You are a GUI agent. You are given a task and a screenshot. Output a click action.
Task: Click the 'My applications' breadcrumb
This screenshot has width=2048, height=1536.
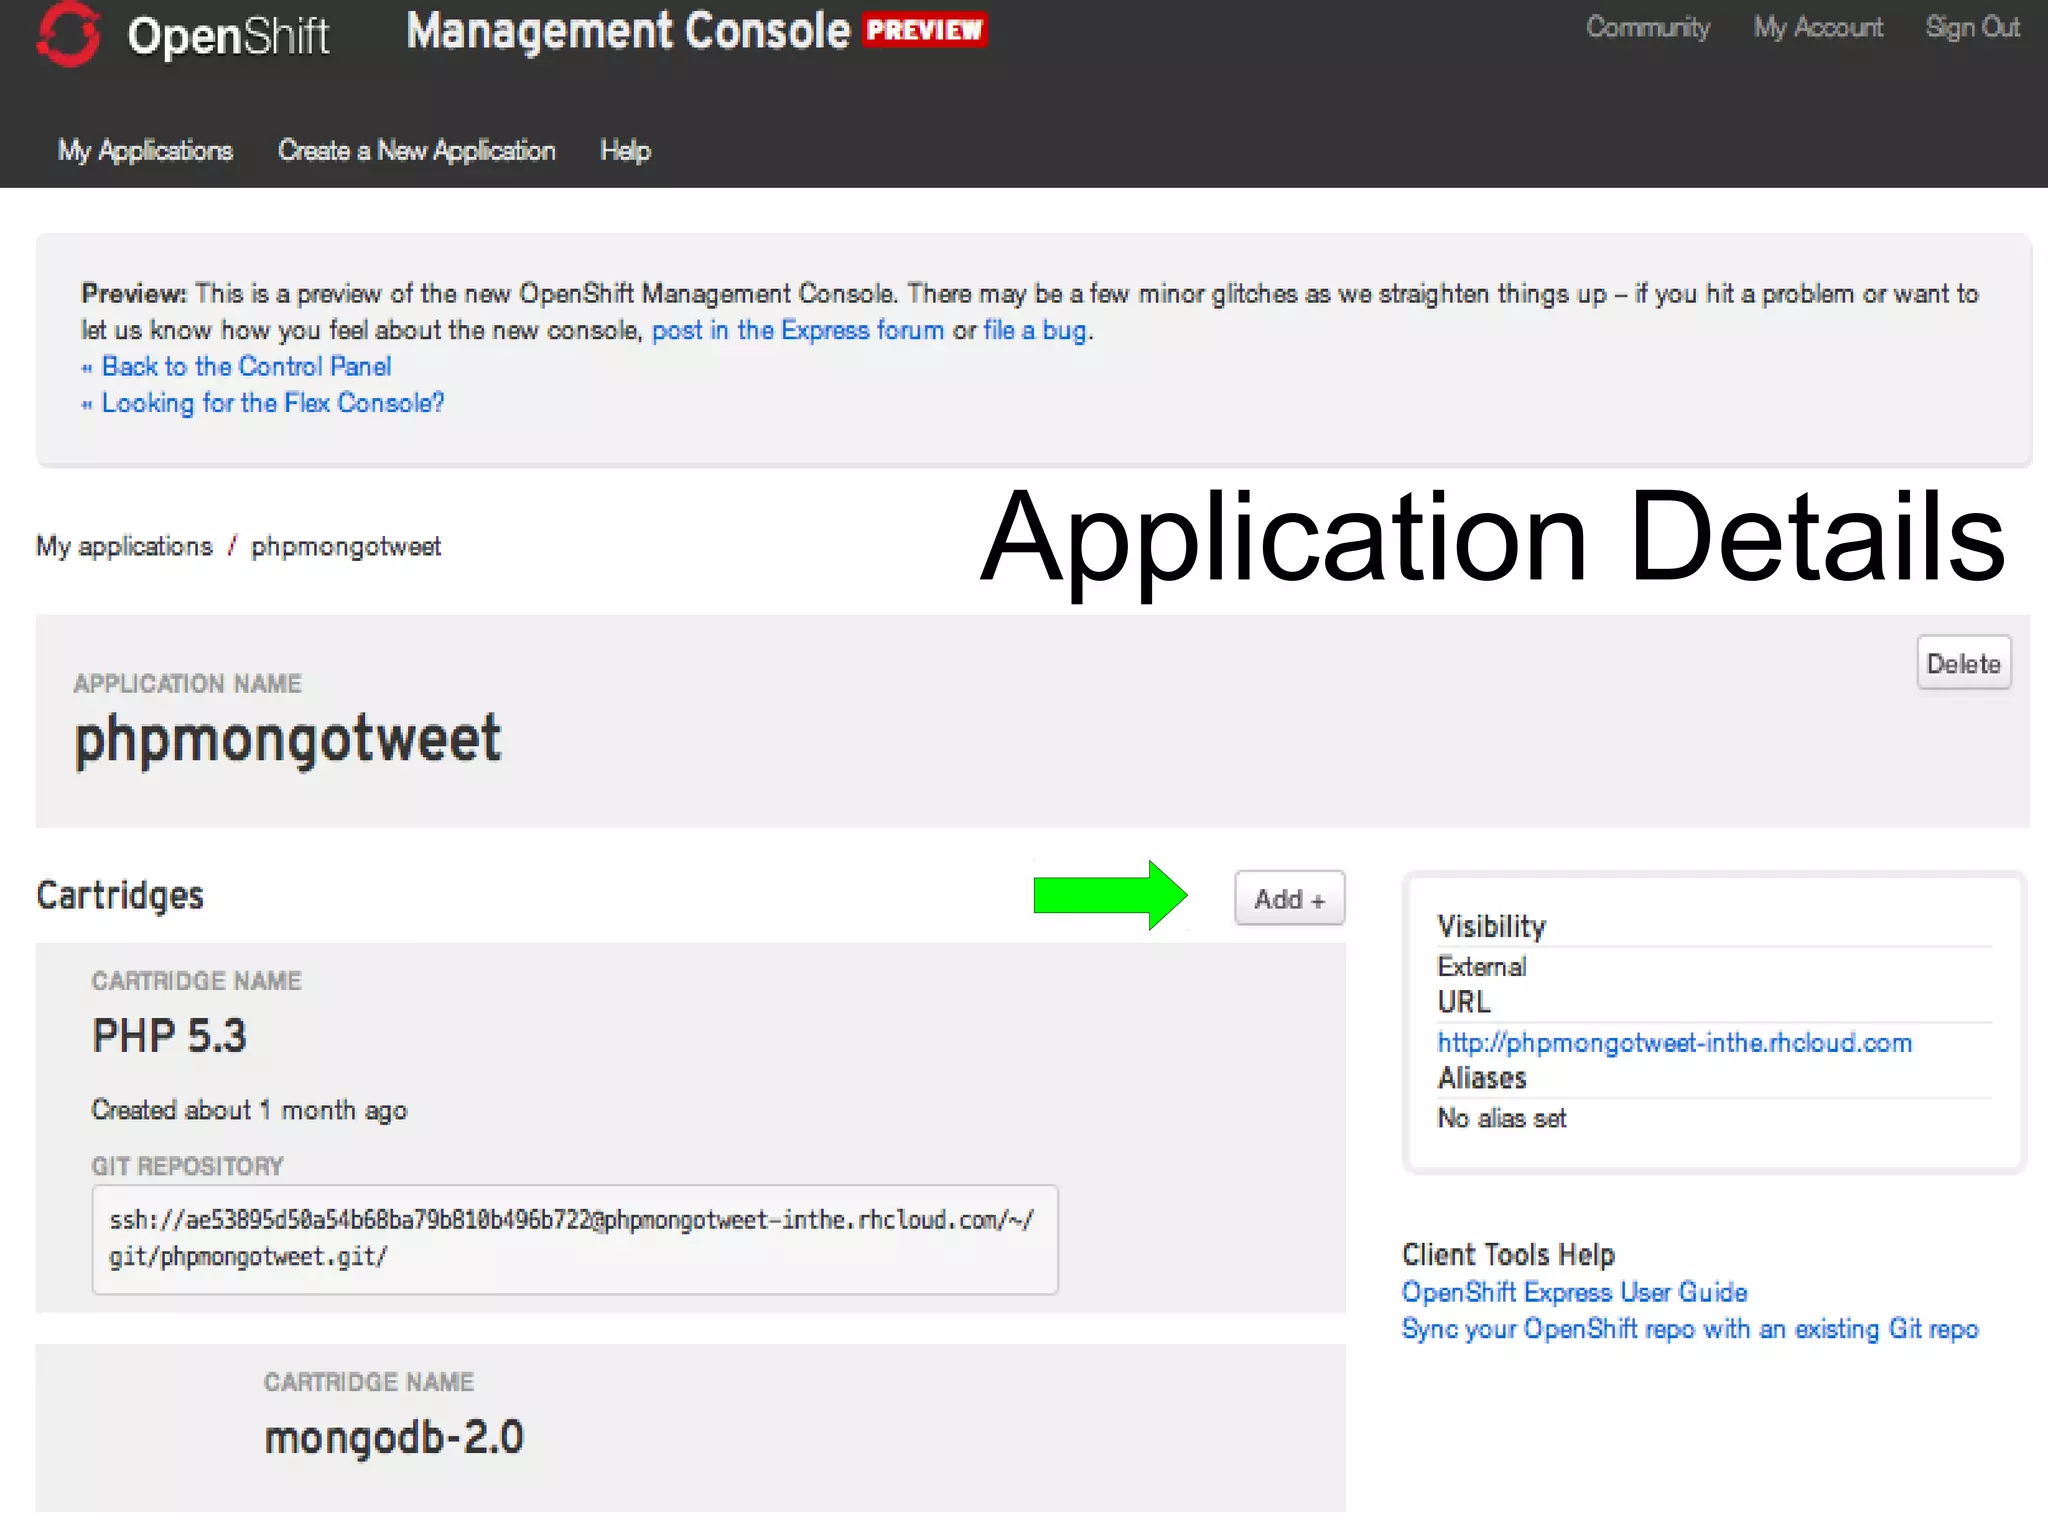[x=124, y=546]
